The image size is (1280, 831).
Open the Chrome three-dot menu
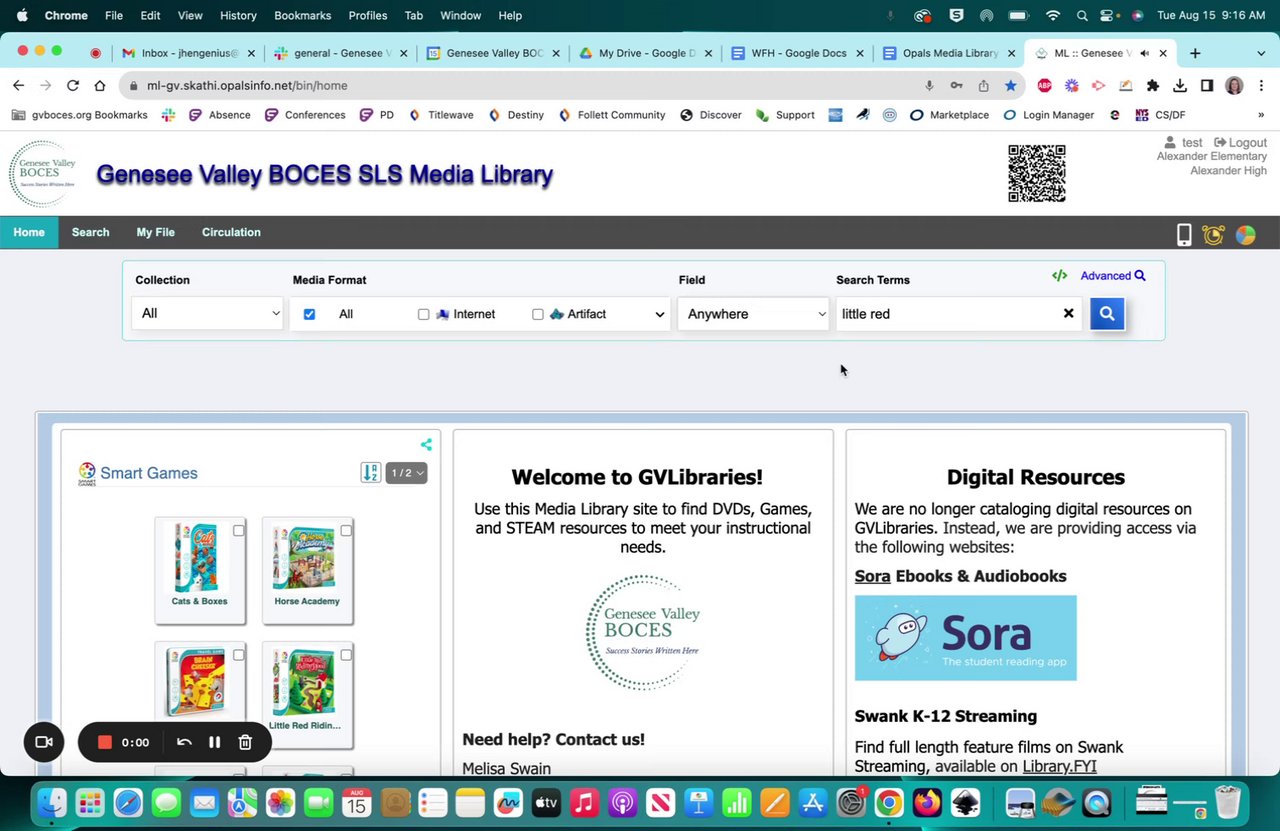tap(1260, 86)
